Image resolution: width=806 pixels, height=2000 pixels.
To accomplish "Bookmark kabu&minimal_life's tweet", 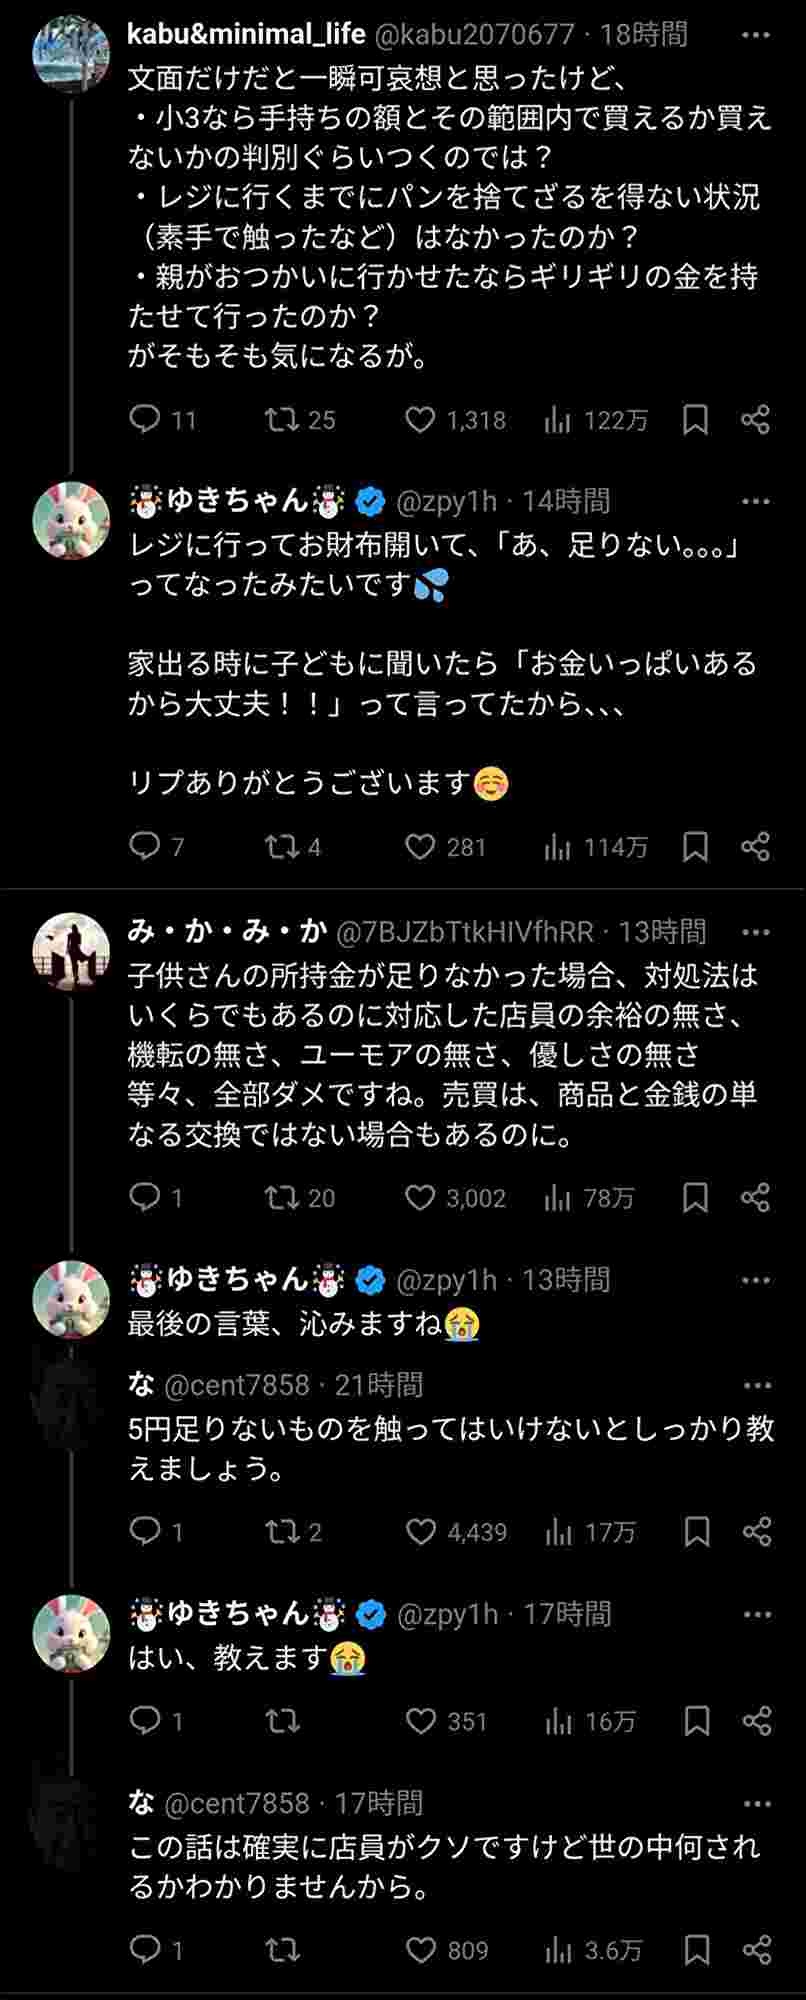I will (695, 420).
